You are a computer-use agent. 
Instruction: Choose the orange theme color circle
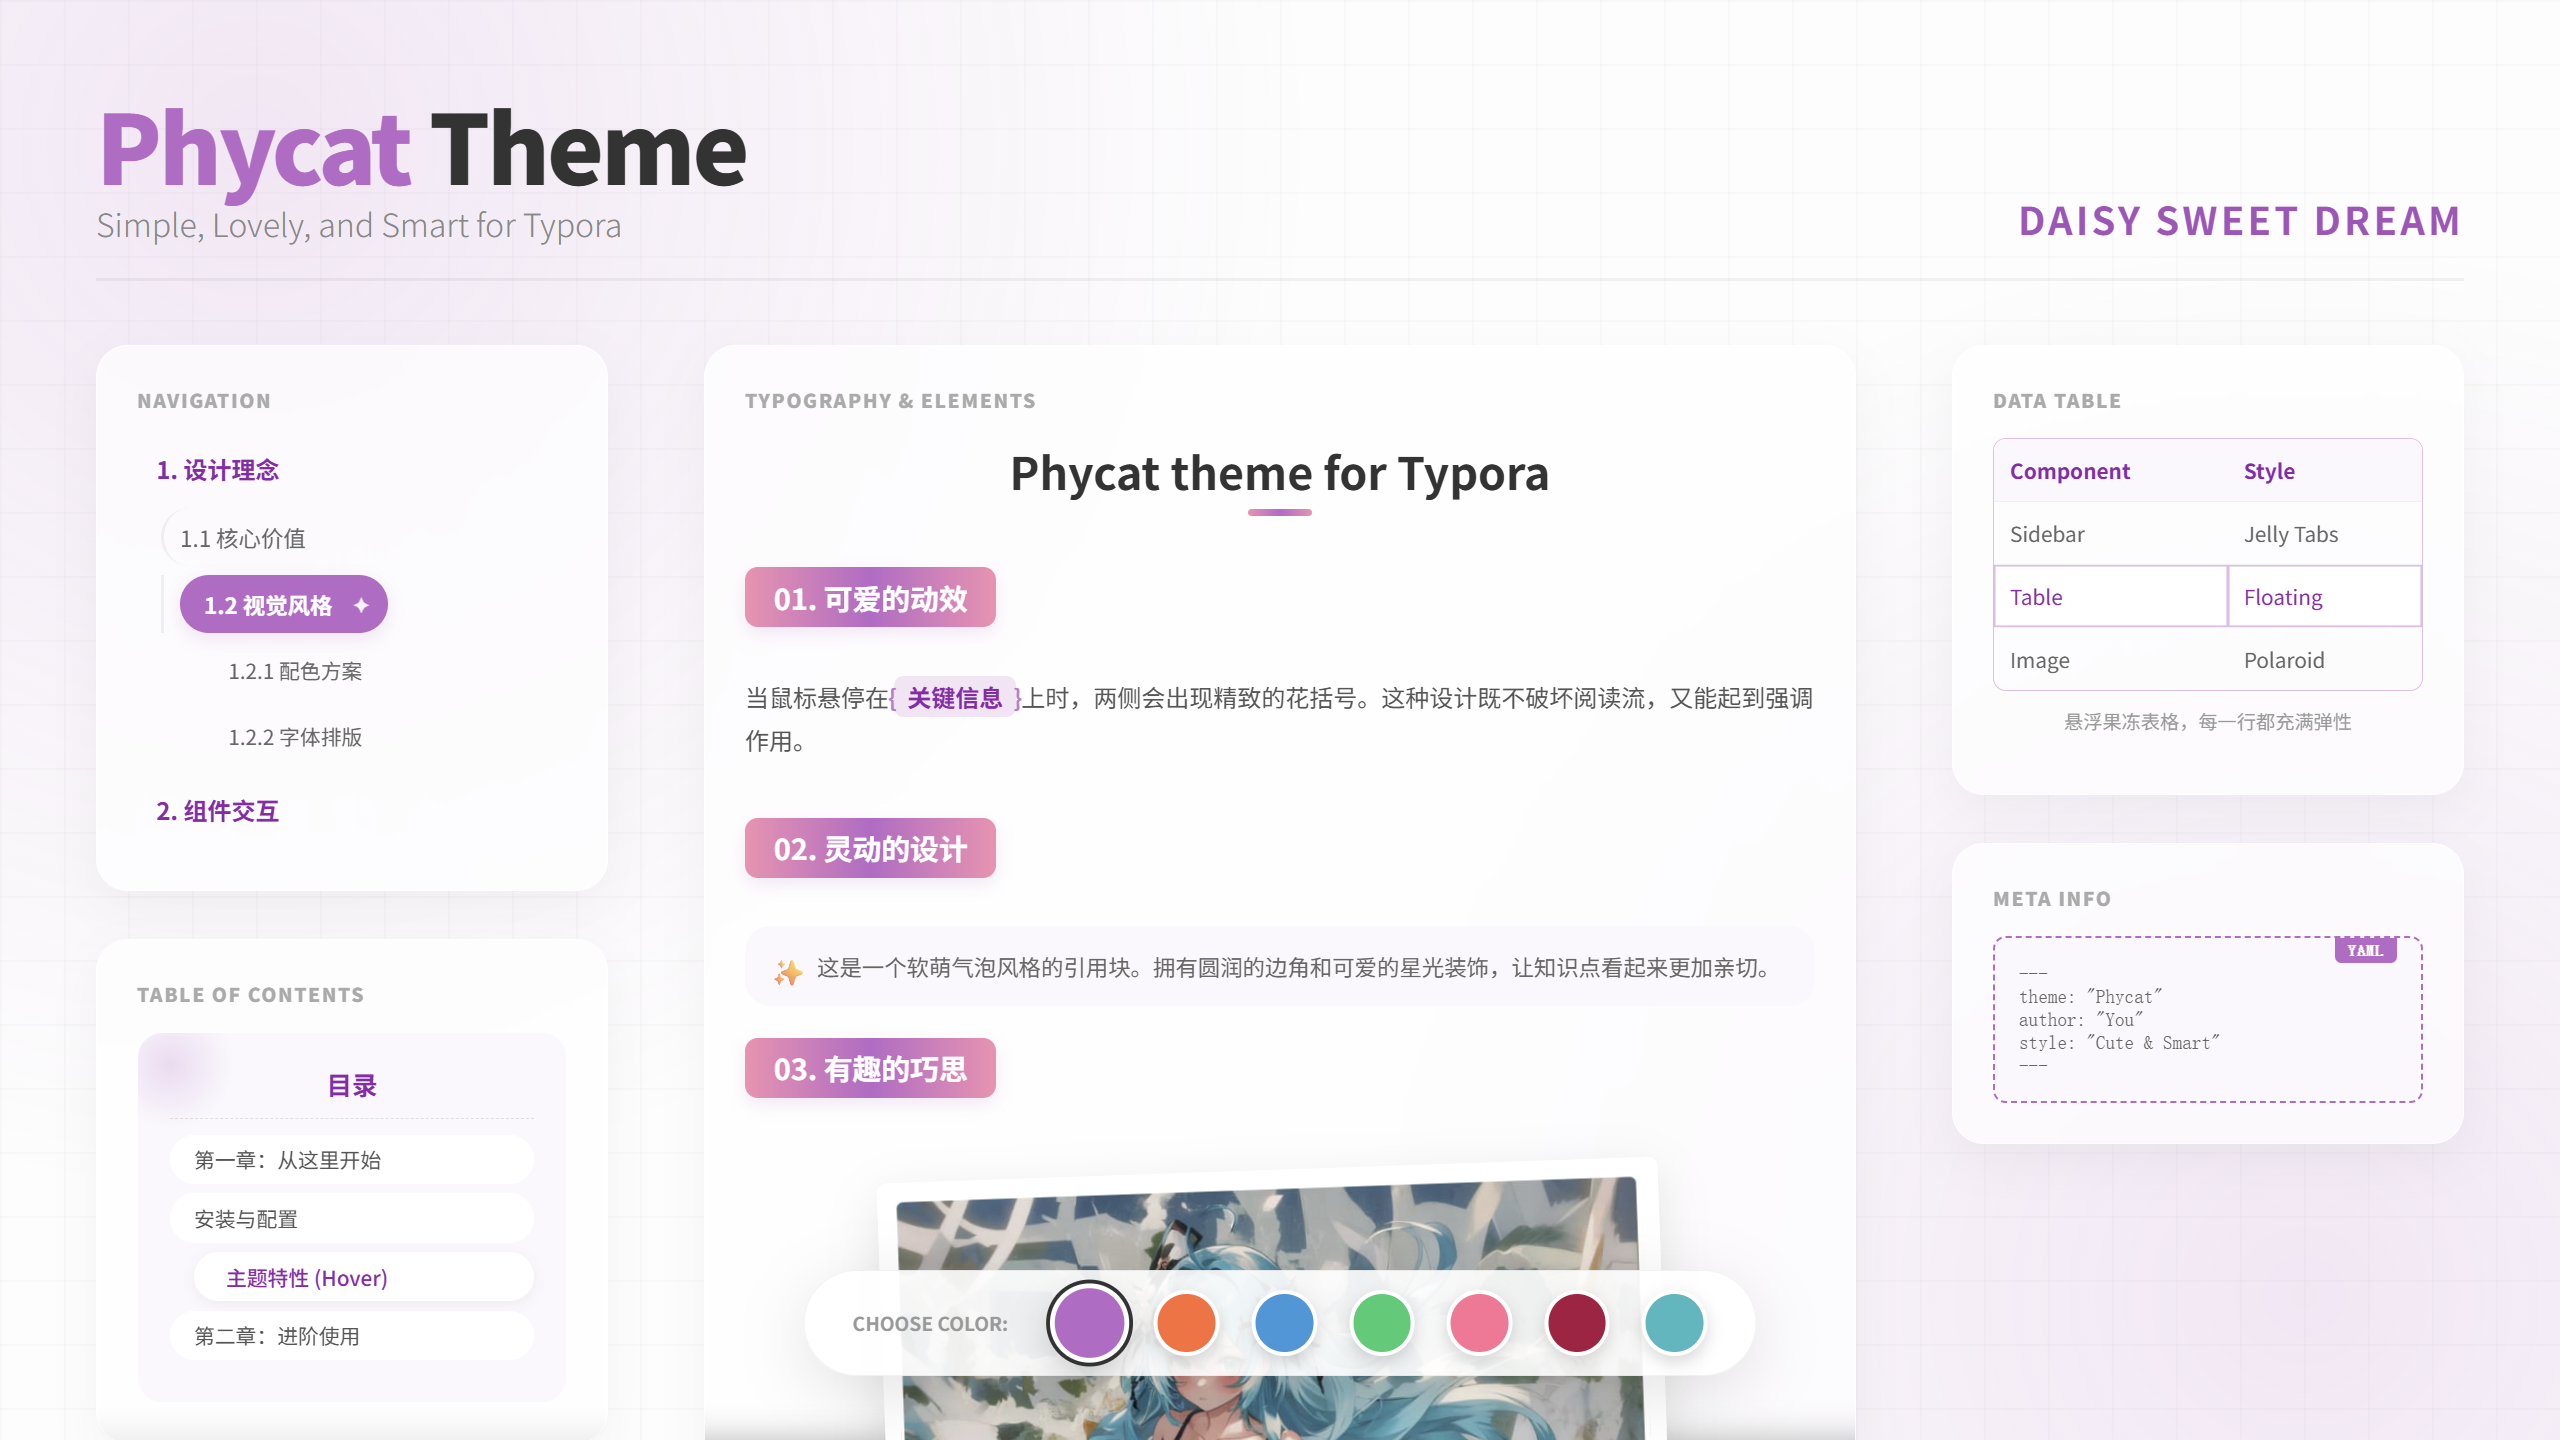click(x=1186, y=1323)
